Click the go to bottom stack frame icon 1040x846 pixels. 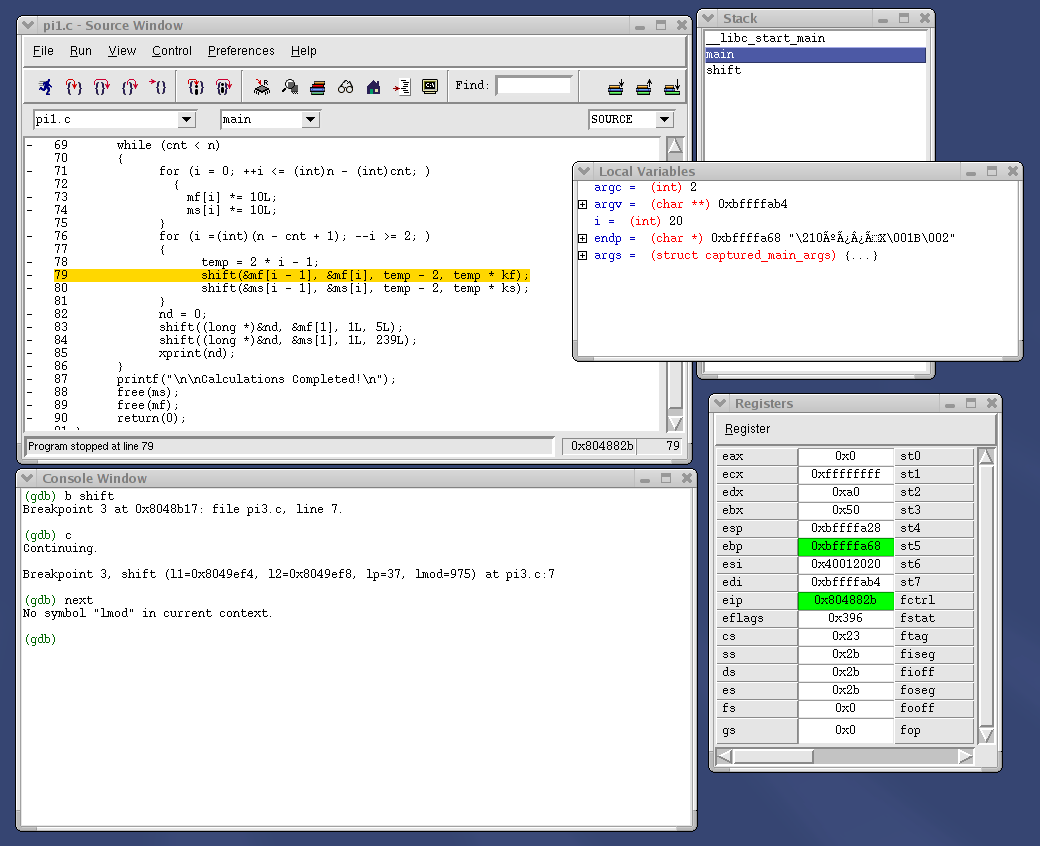coord(672,87)
